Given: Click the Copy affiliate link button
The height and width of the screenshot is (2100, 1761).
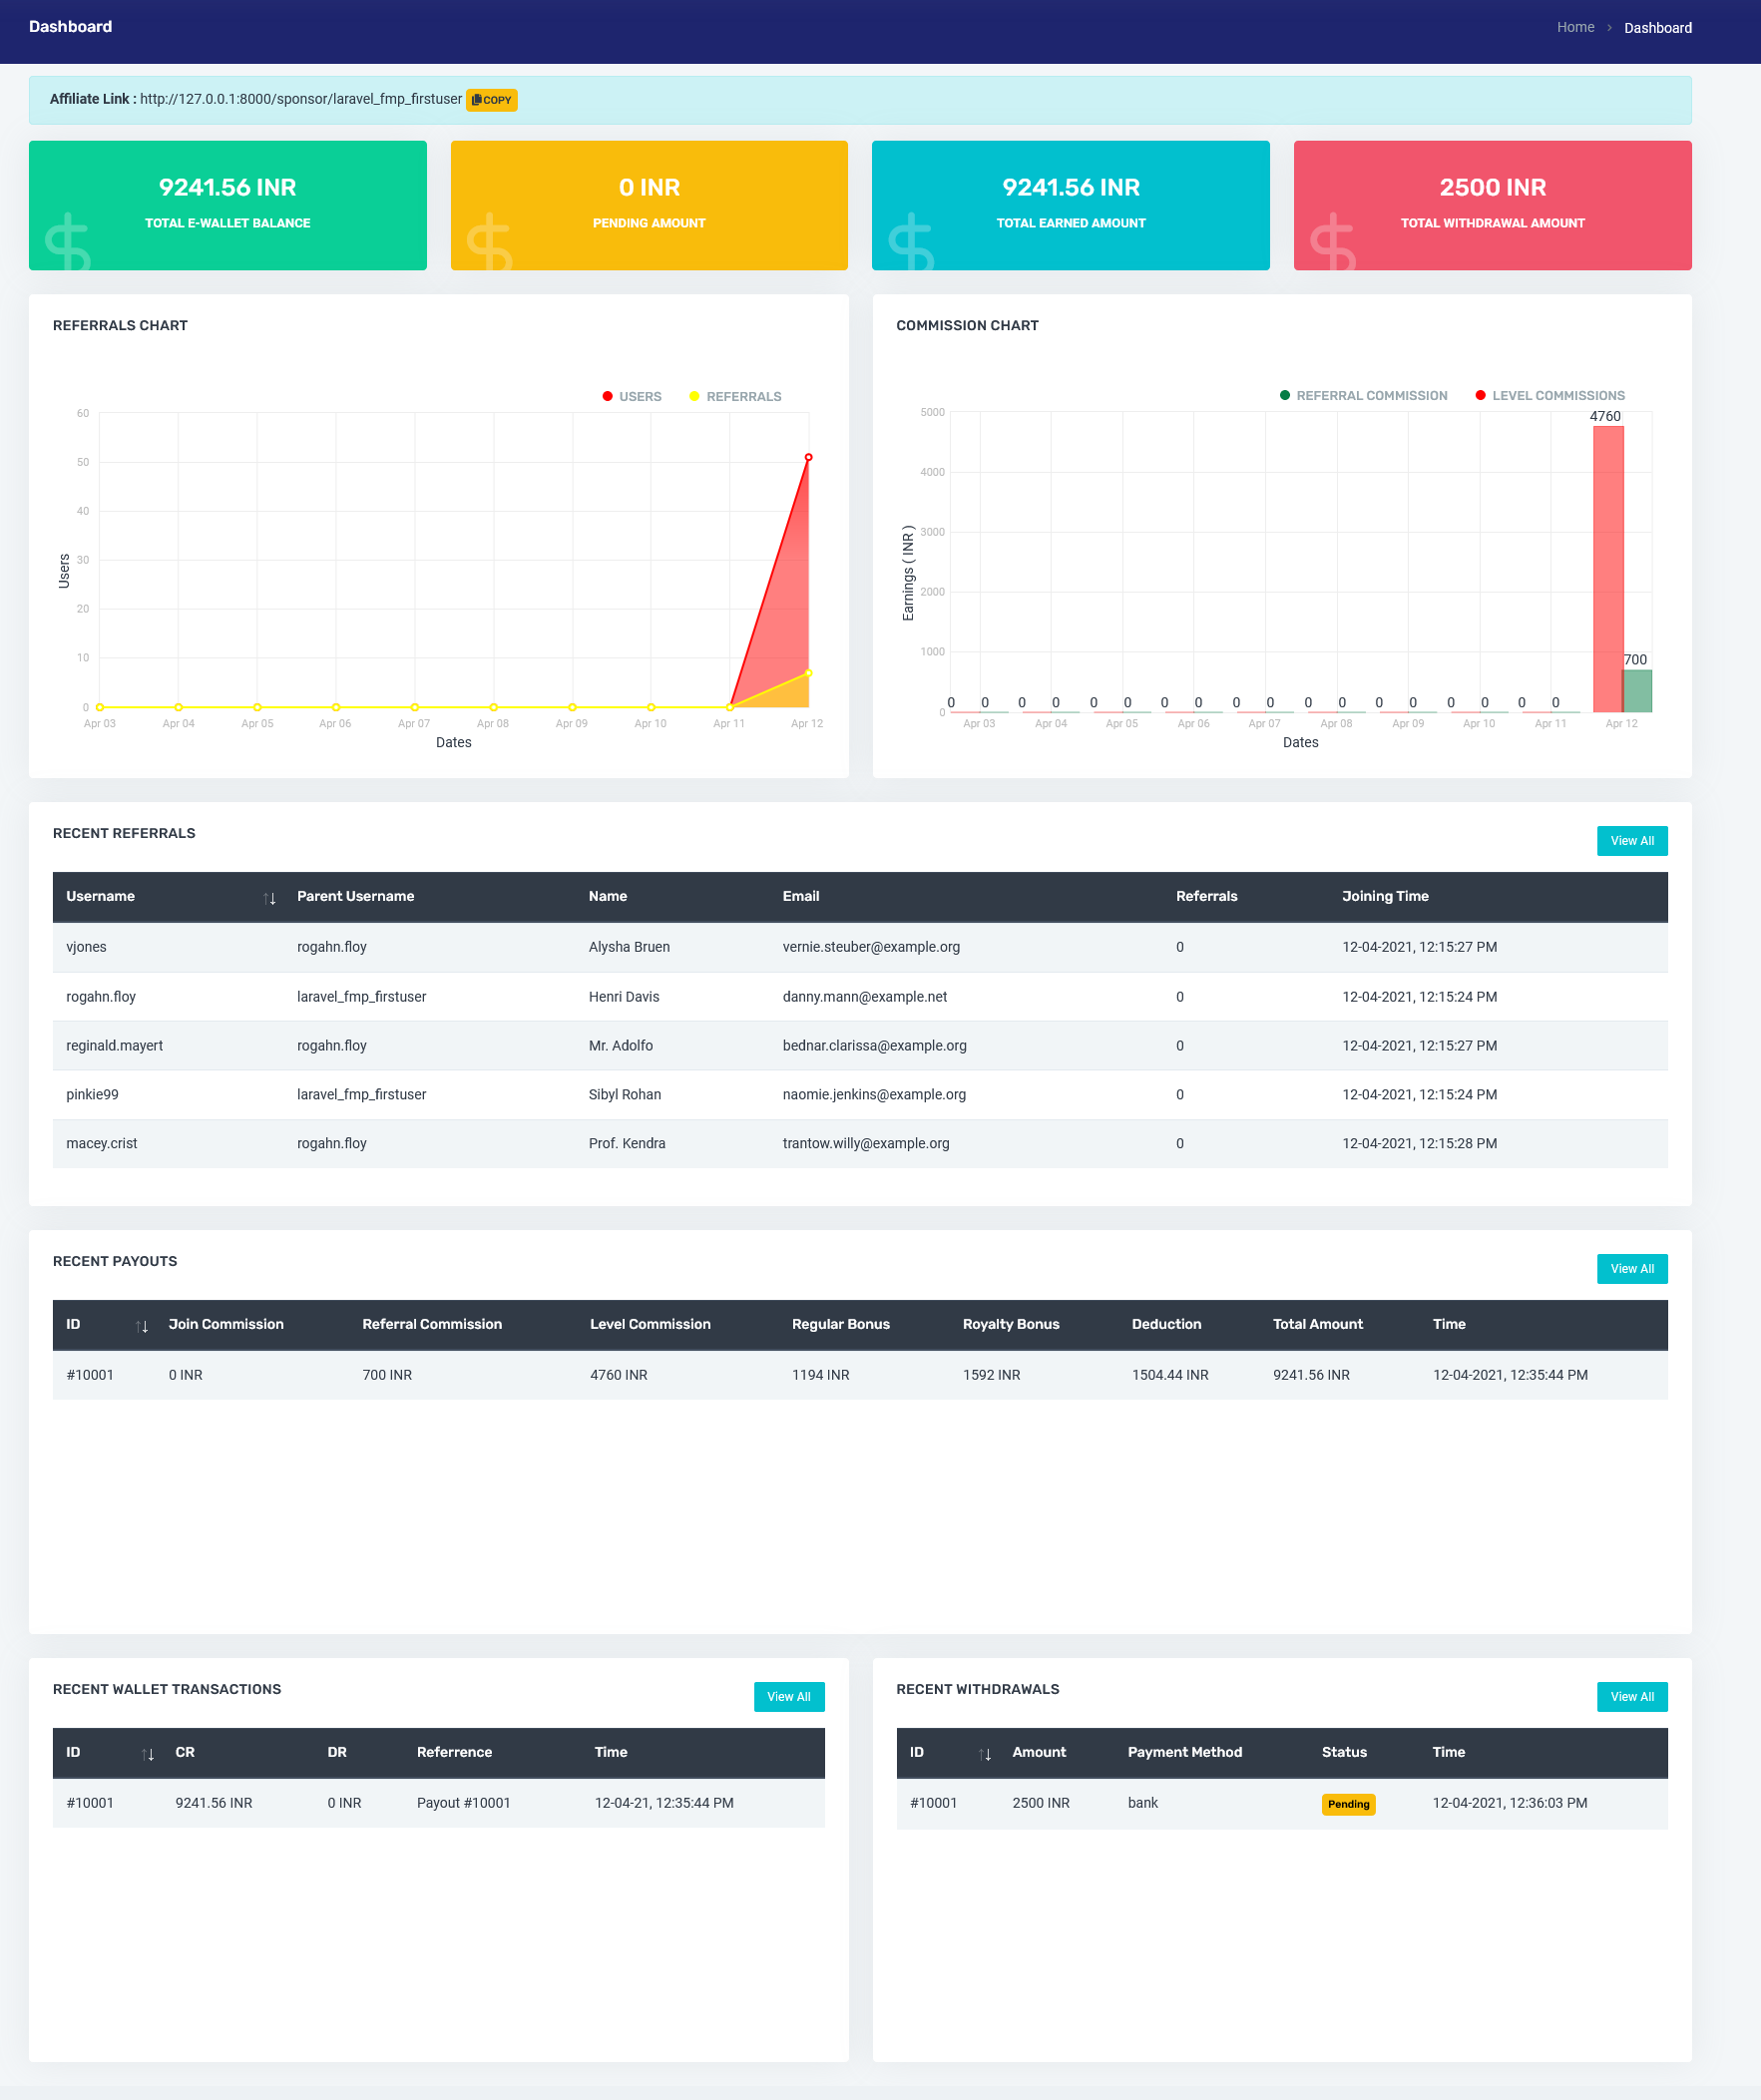Looking at the screenshot, I should (491, 100).
